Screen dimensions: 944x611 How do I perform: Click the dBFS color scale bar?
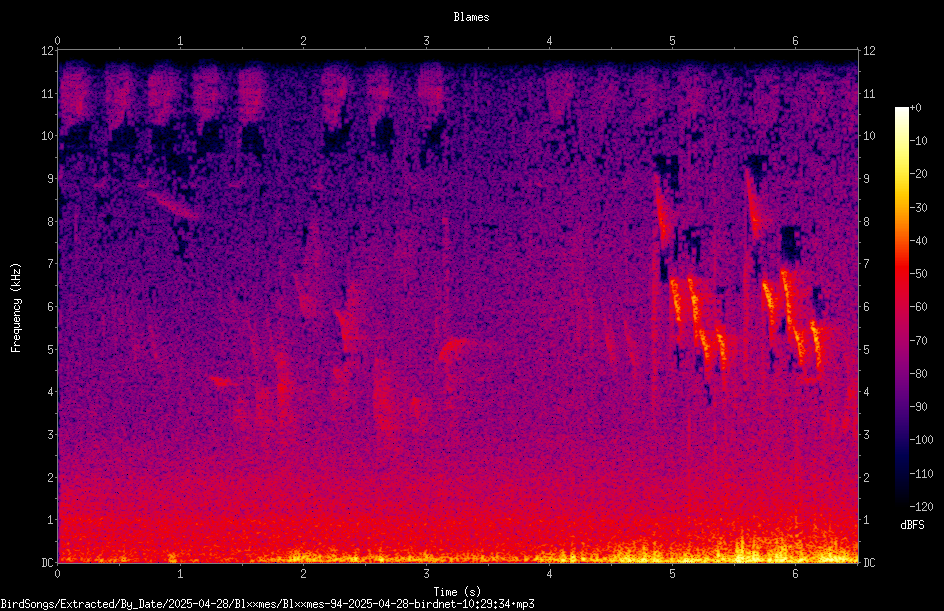pos(901,307)
